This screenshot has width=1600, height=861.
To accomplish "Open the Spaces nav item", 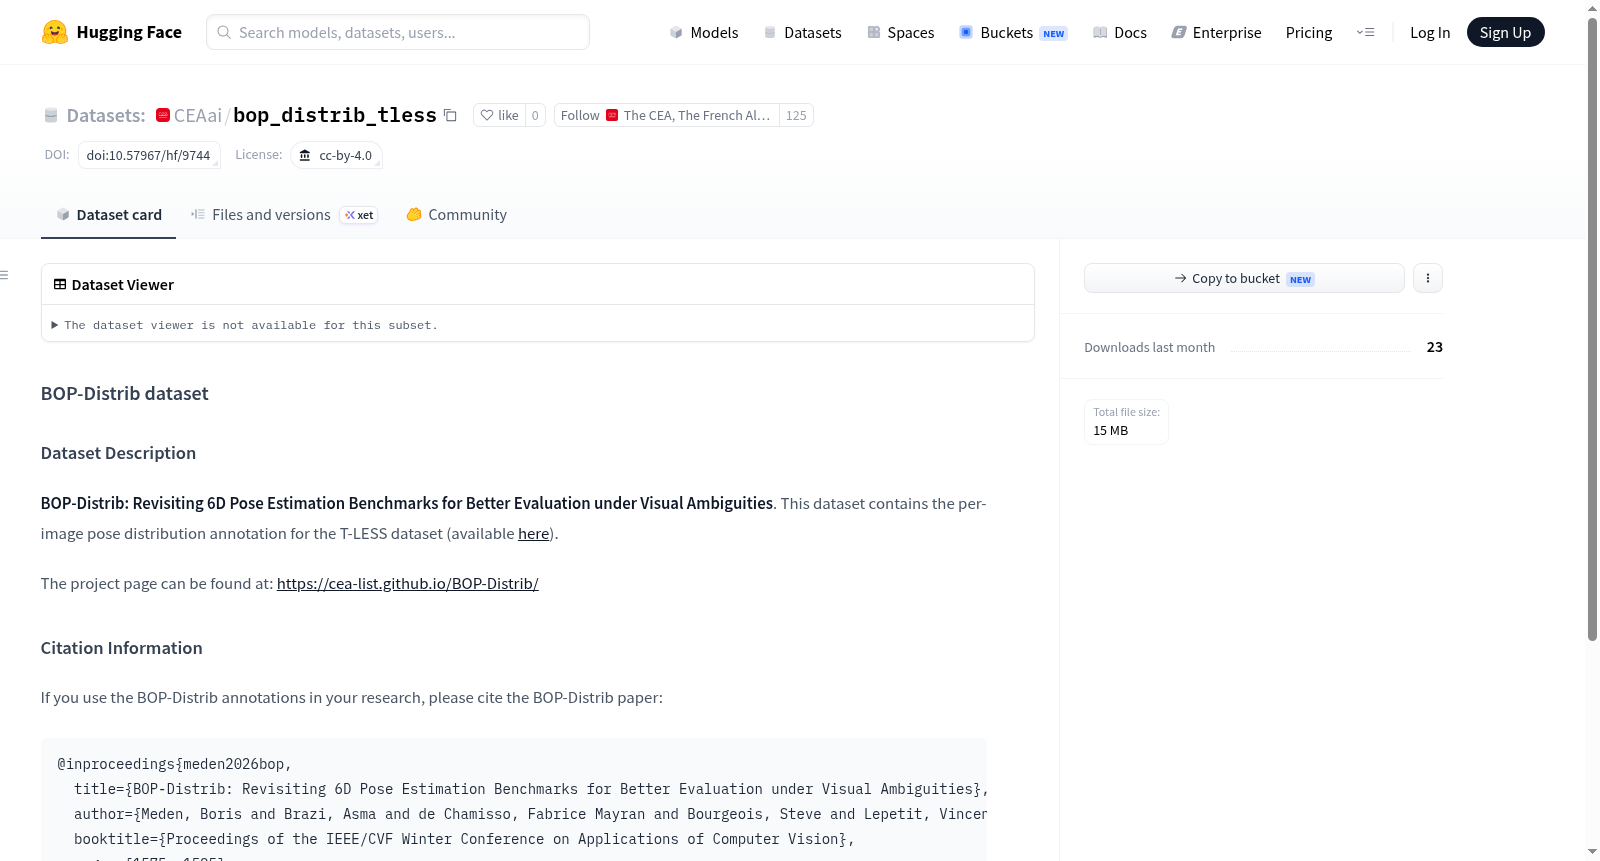I will 900,32.
